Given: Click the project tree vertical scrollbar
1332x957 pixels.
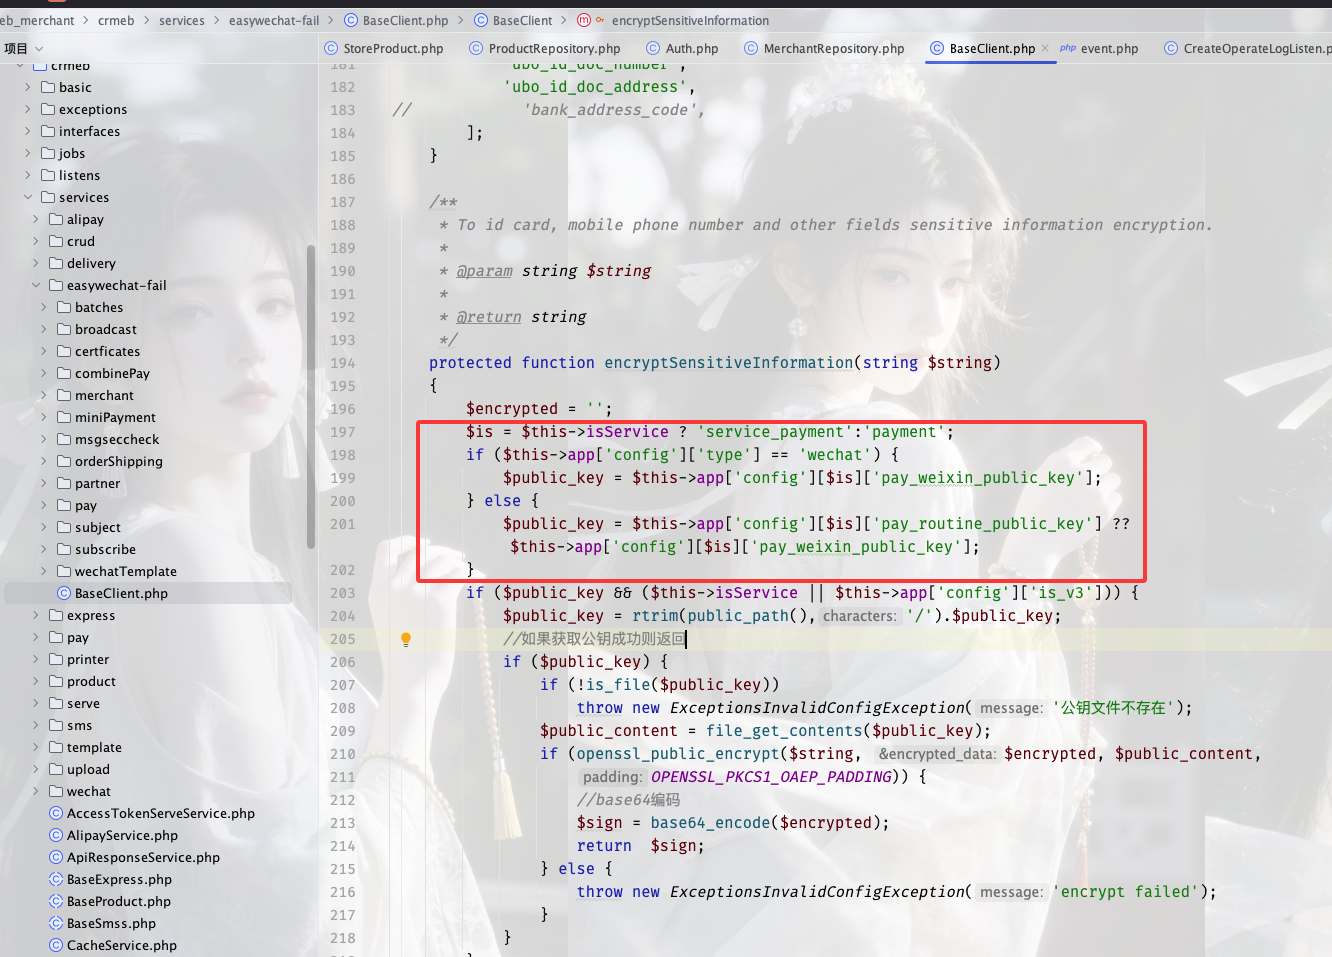Looking at the screenshot, I should pyautogui.click(x=311, y=395).
